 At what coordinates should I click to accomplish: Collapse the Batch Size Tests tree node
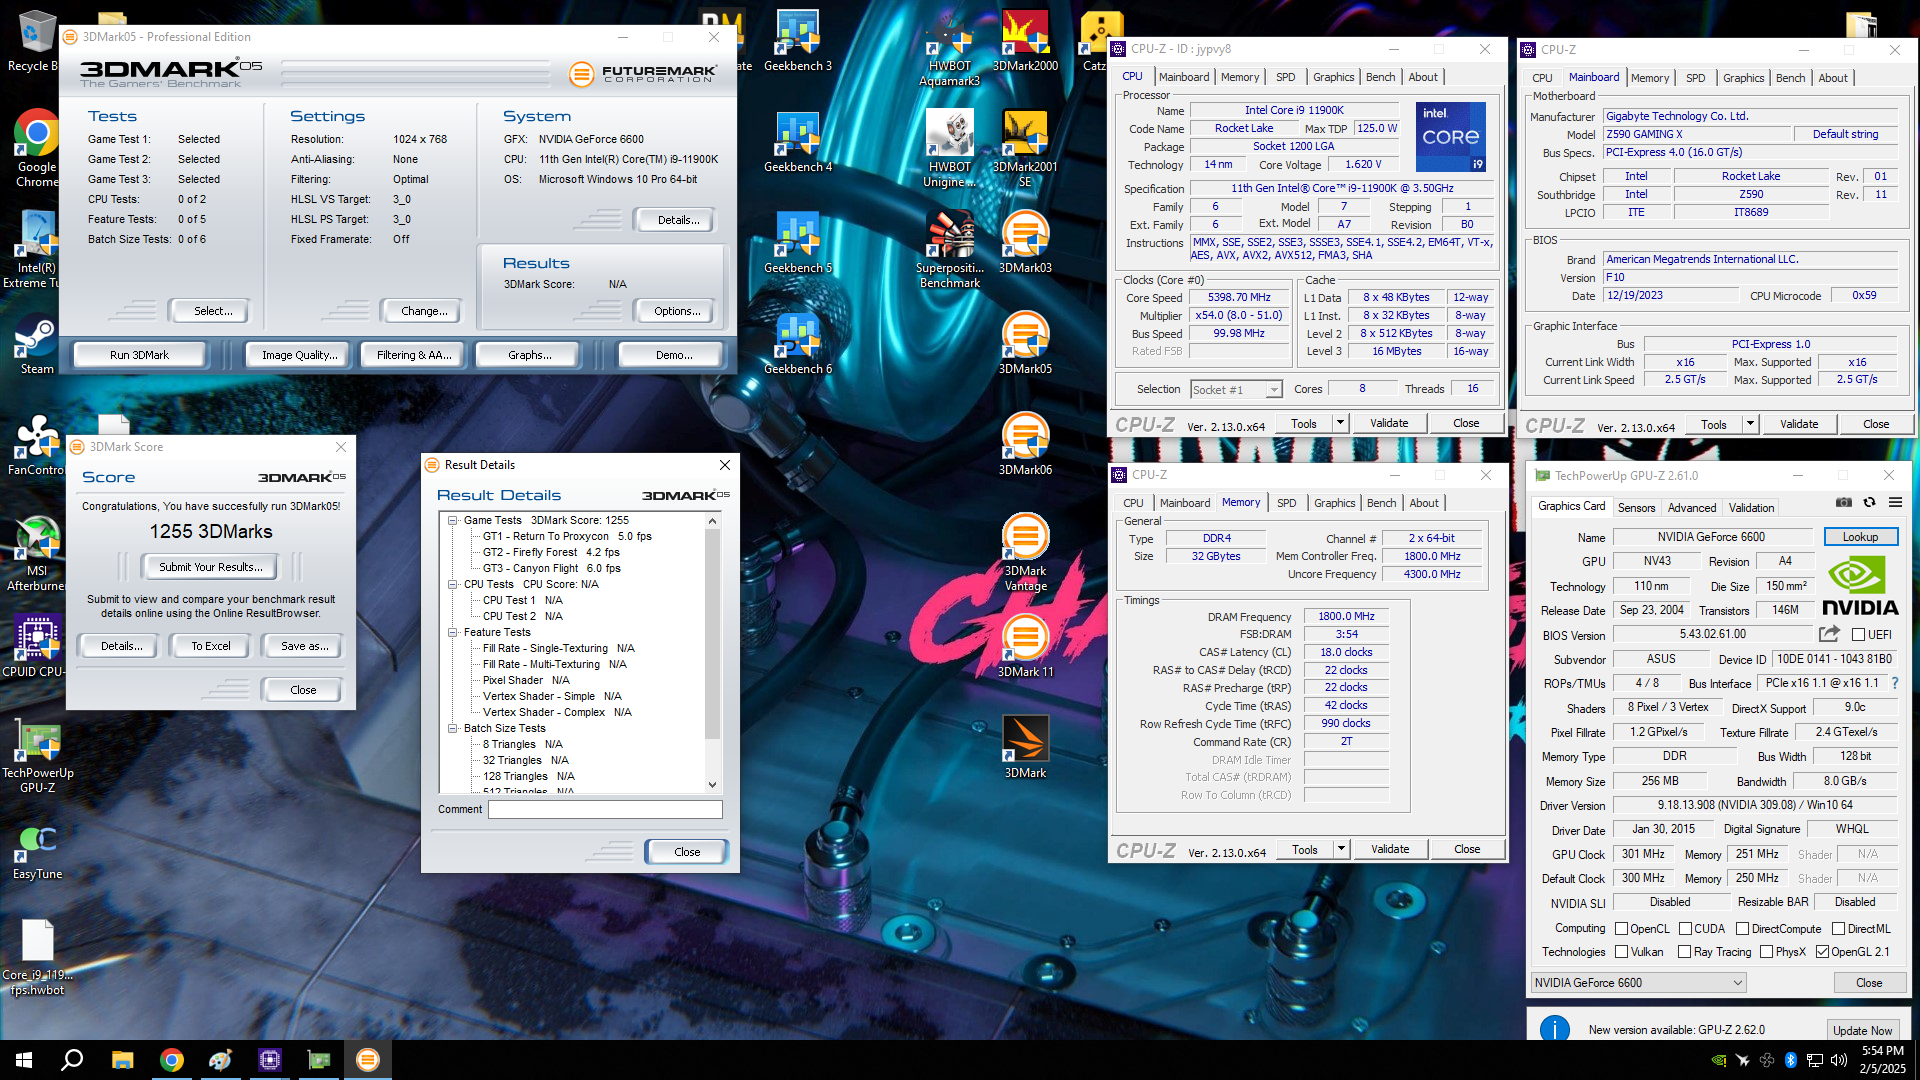(x=453, y=728)
